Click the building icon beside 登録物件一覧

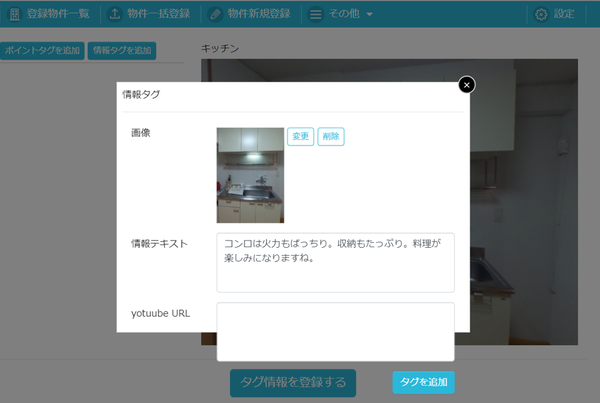point(14,14)
